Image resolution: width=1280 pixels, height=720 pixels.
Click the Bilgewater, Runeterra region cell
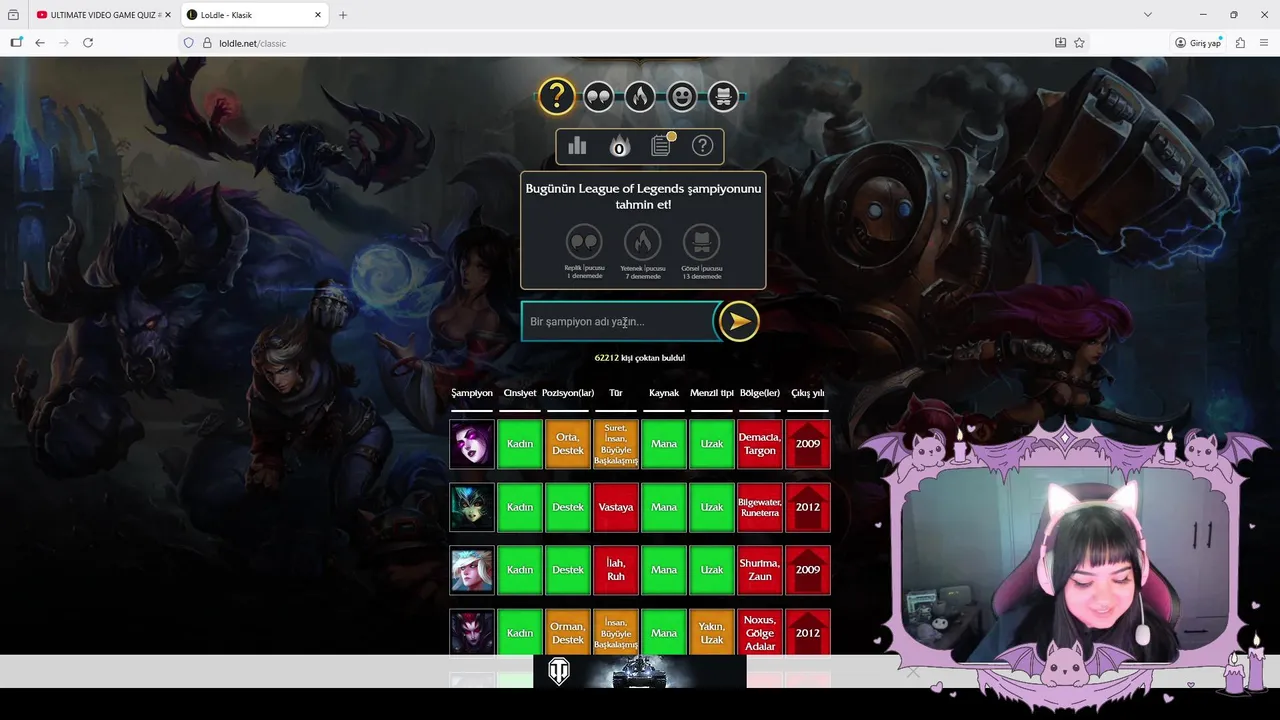tap(760, 507)
